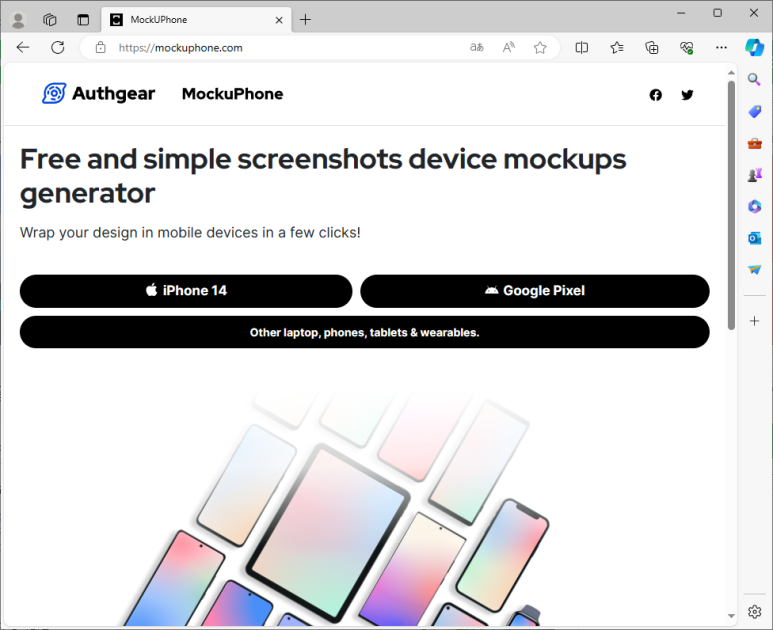Screen dimensions: 773x630
Task: Launch Copilot from the toolbar
Action: click(754, 47)
